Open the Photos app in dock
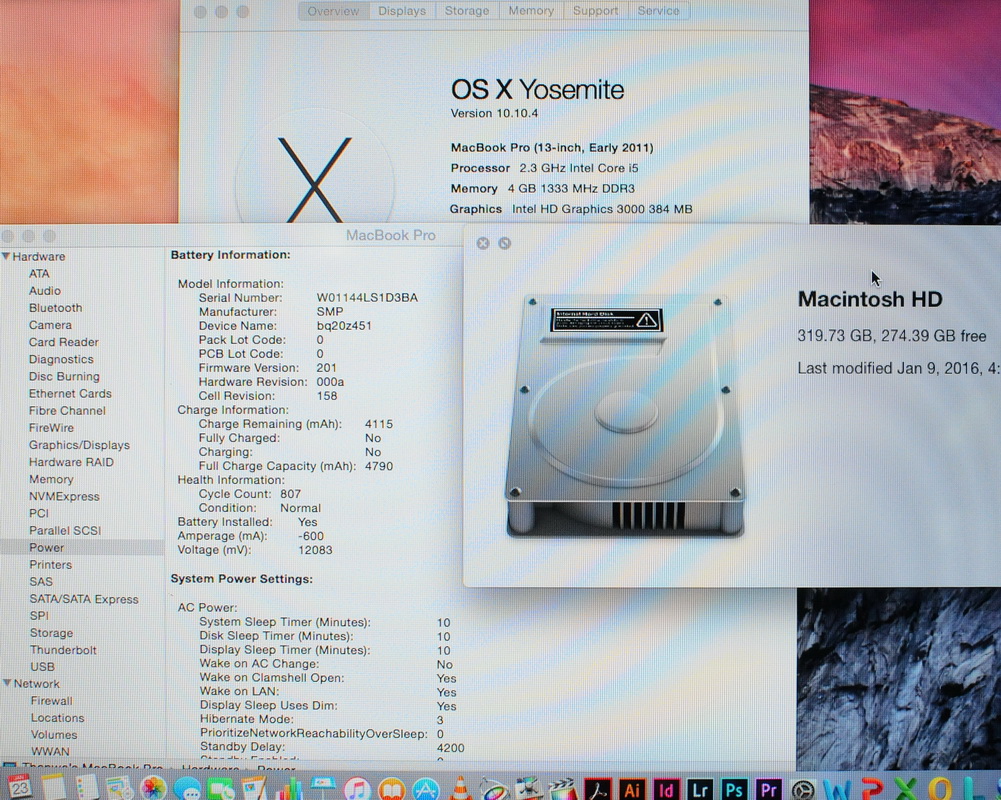Image resolution: width=1001 pixels, height=800 pixels. tap(154, 788)
